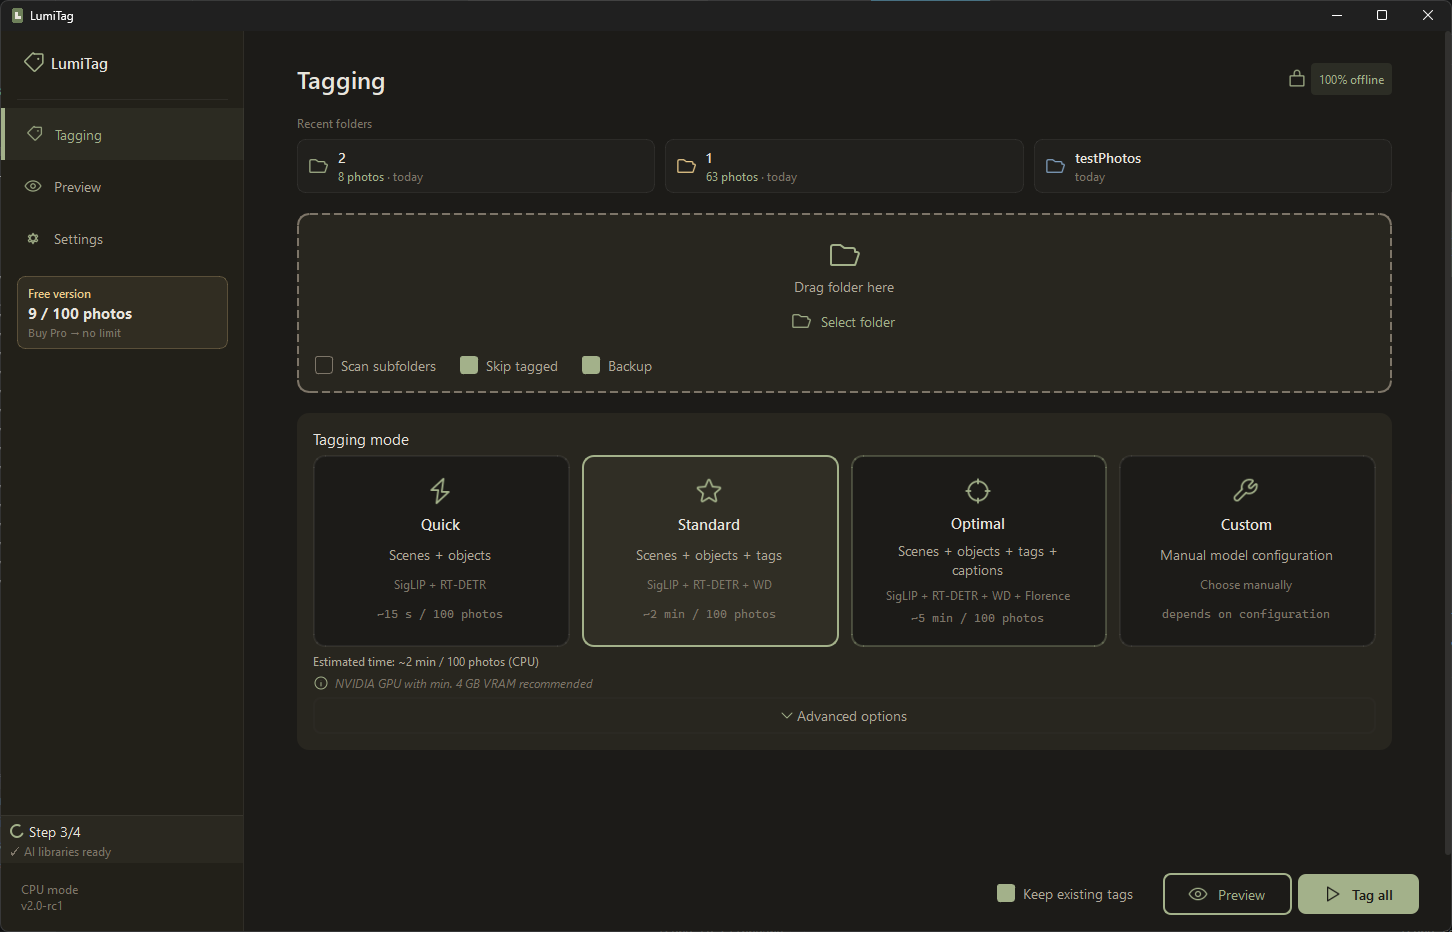Open recent folder 2 with 8 photos

(476, 166)
